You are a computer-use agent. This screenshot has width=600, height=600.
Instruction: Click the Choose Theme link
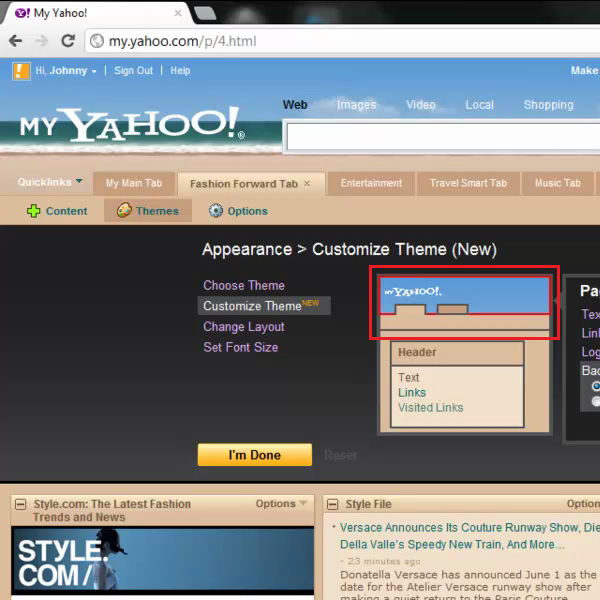pyautogui.click(x=244, y=285)
